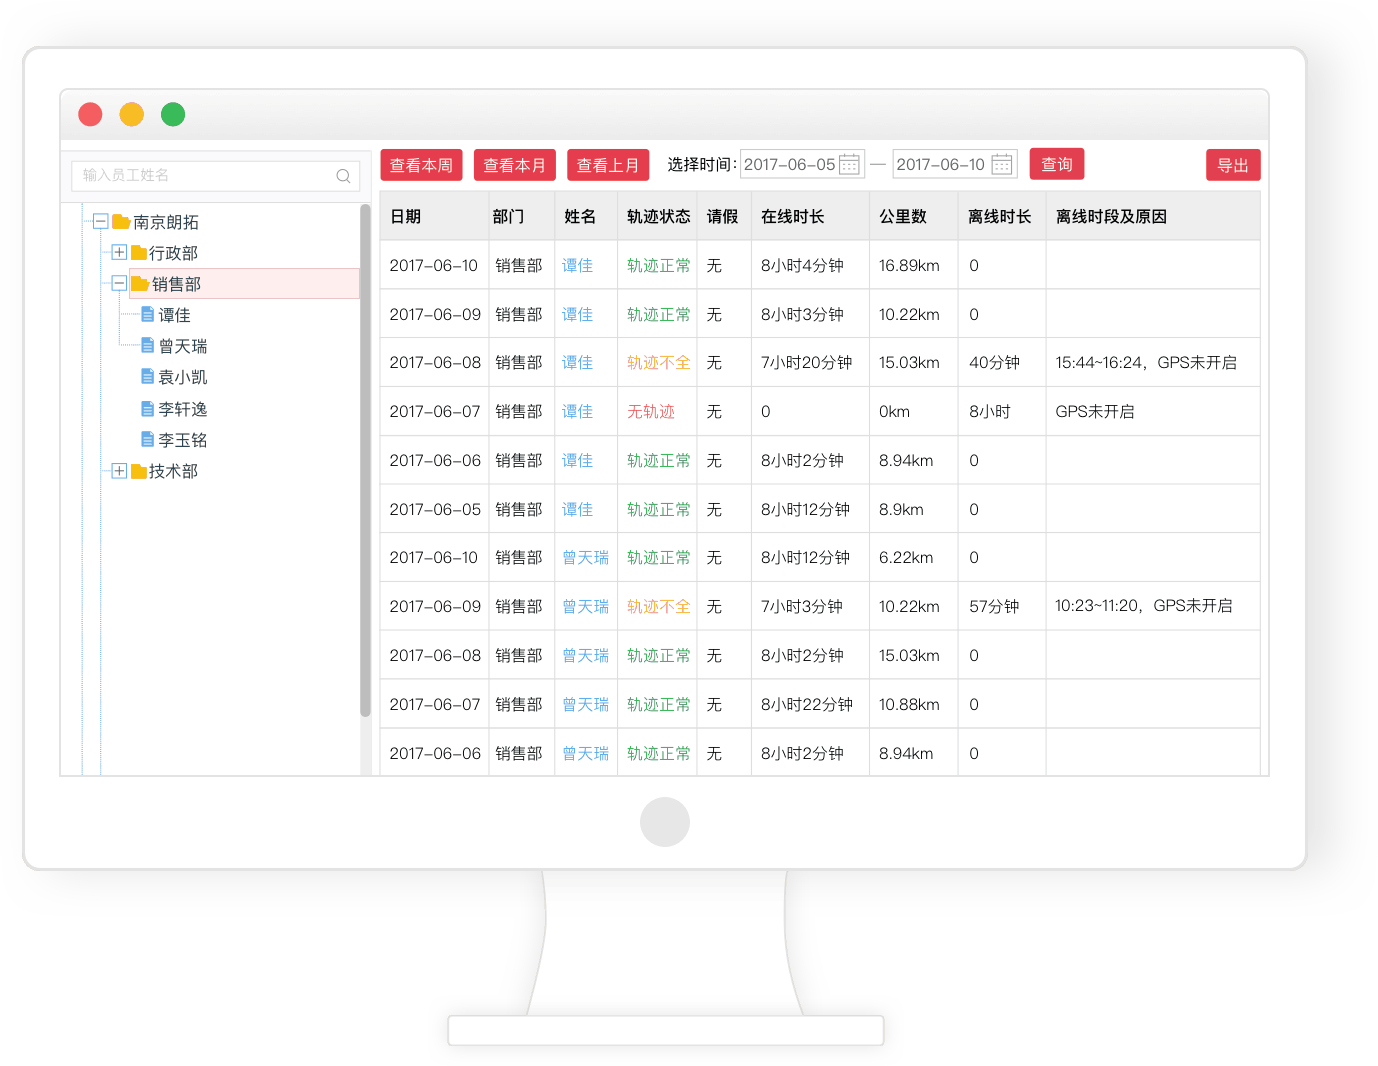
Task: Click the 查询 query button
Action: pyautogui.click(x=1057, y=164)
